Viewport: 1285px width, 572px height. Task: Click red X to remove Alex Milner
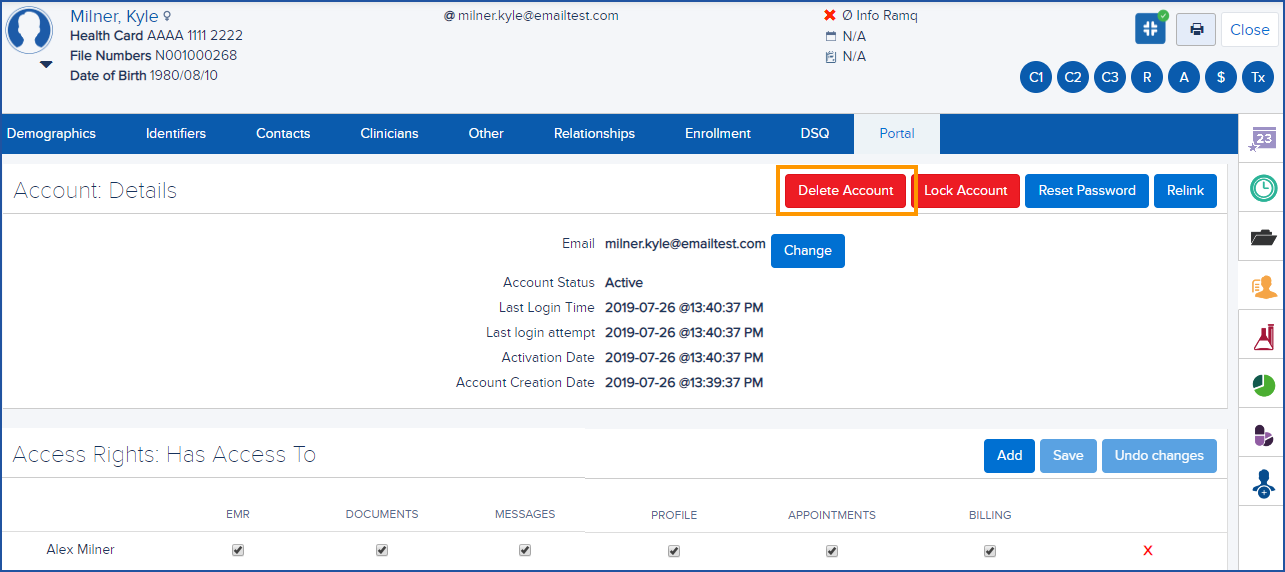(1147, 550)
